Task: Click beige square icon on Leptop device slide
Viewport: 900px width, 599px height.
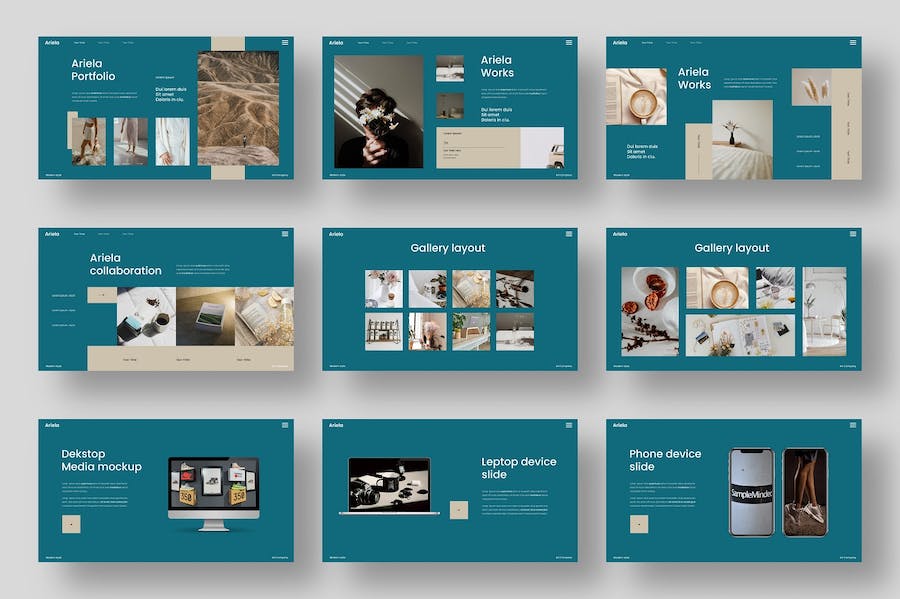Action: 459,510
